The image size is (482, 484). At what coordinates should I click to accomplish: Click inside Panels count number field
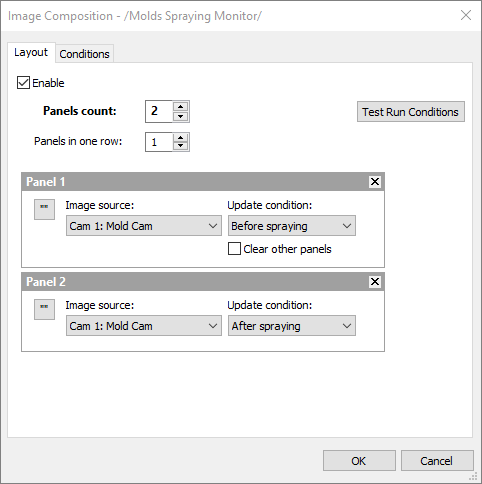pos(159,111)
